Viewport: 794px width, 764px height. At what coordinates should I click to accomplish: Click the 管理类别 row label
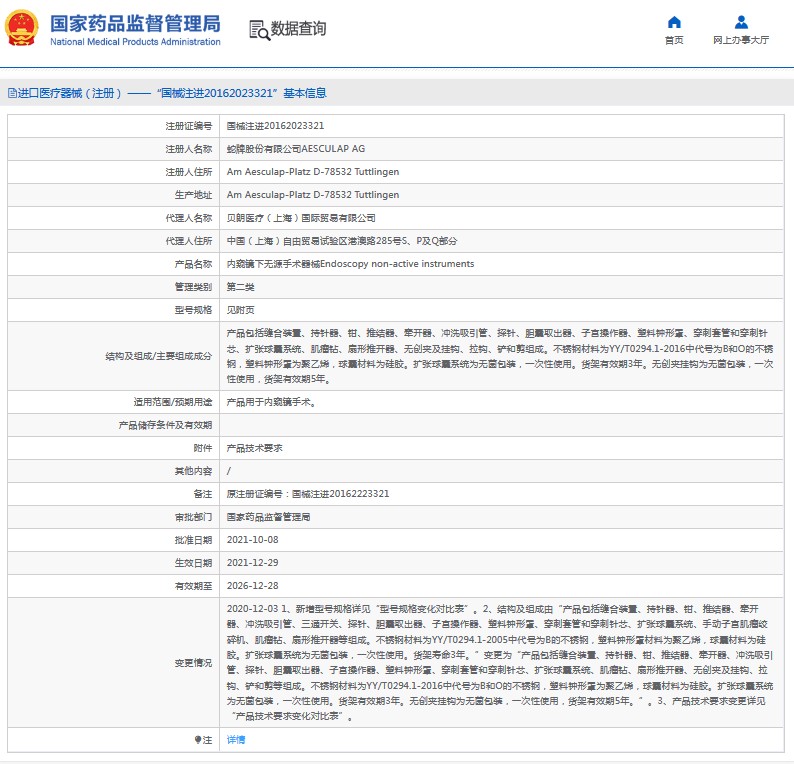coord(193,287)
